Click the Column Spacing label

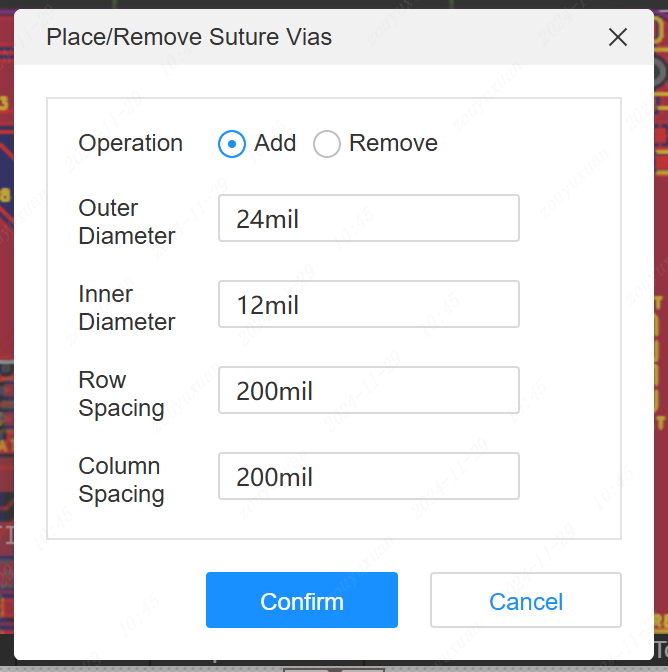point(121,480)
